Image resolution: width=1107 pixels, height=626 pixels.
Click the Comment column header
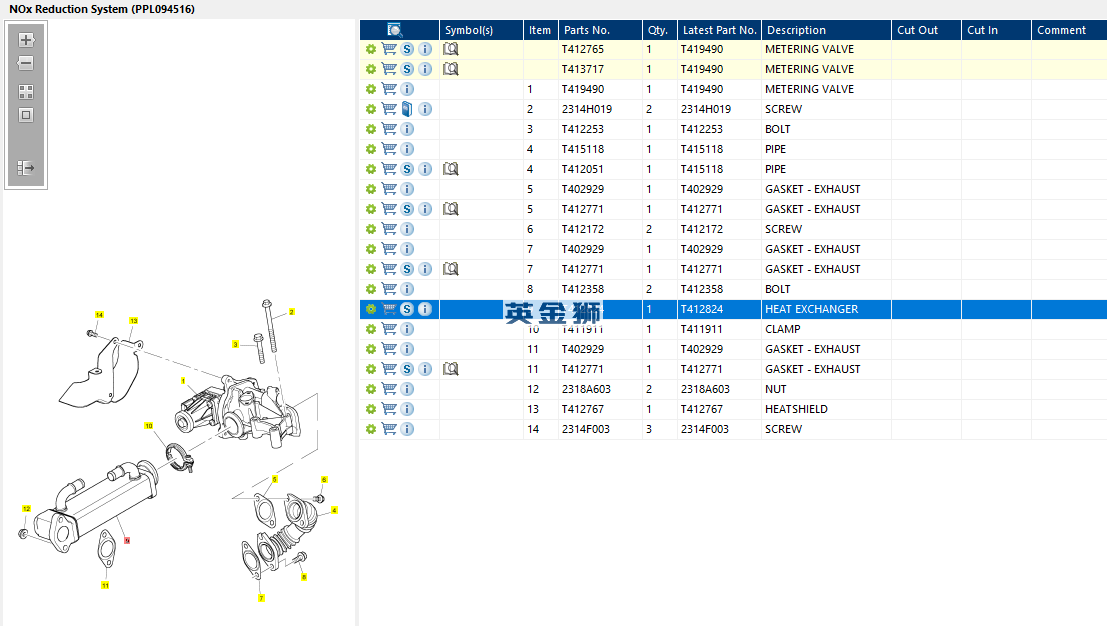click(x=1069, y=30)
